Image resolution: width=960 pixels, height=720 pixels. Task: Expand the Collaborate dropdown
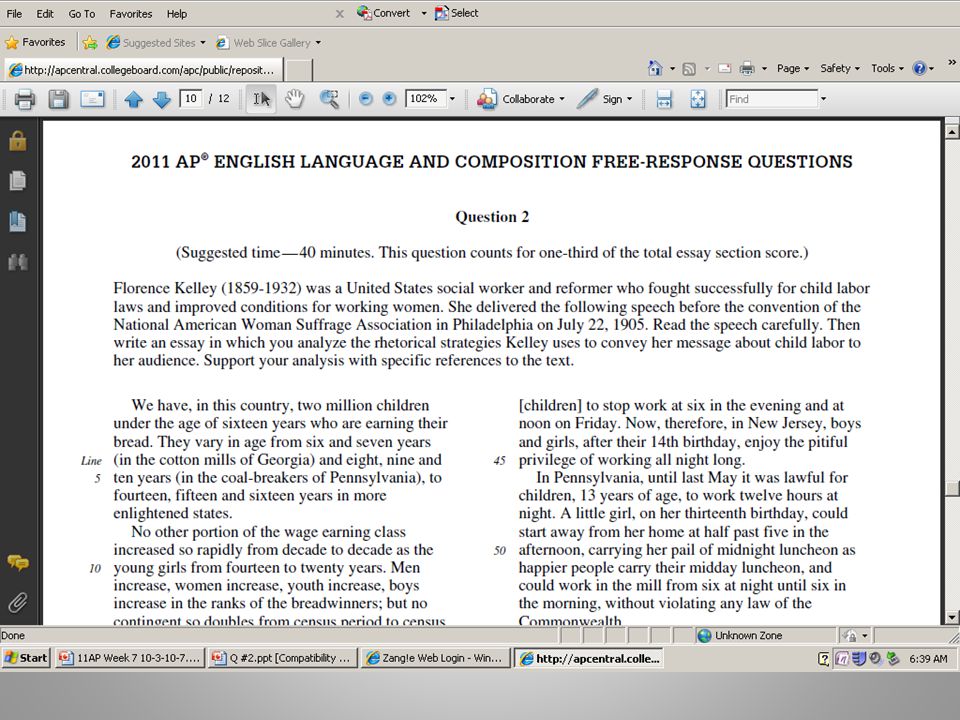(562, 99)
